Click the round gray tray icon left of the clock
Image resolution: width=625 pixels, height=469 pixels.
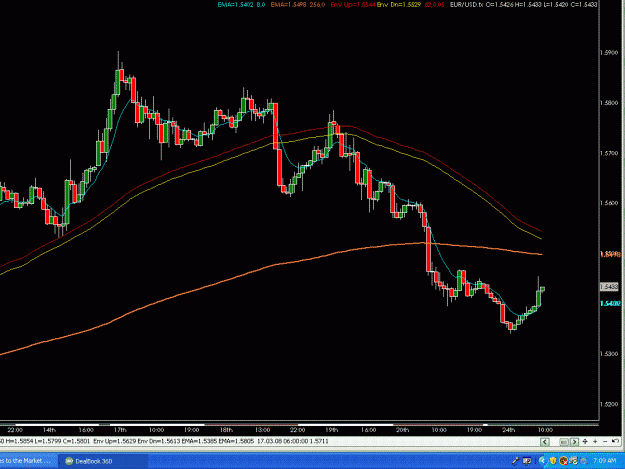(x=584, y=461)
